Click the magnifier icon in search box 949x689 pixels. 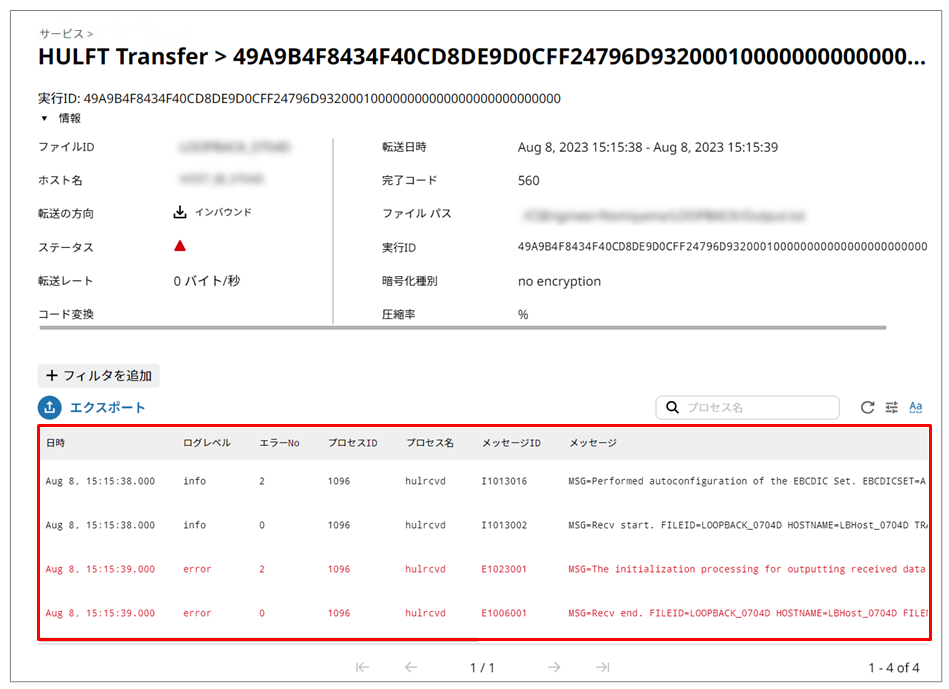pos(671,408)
